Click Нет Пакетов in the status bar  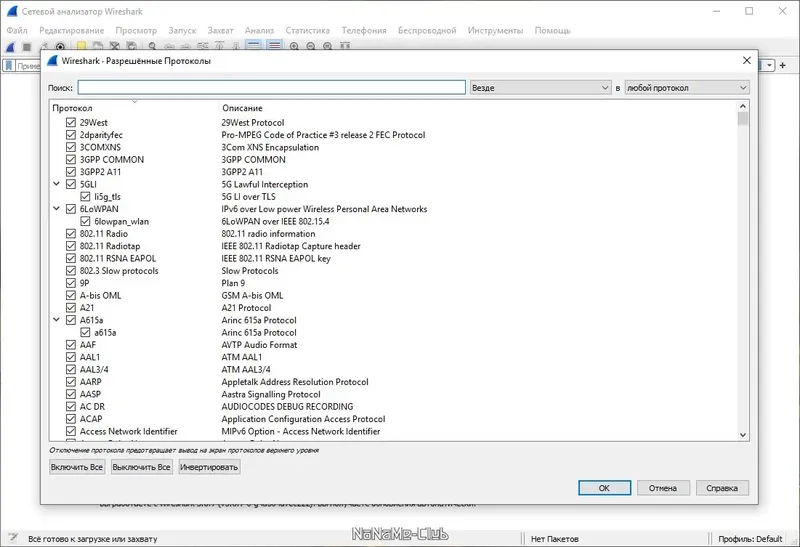point(555,539)
